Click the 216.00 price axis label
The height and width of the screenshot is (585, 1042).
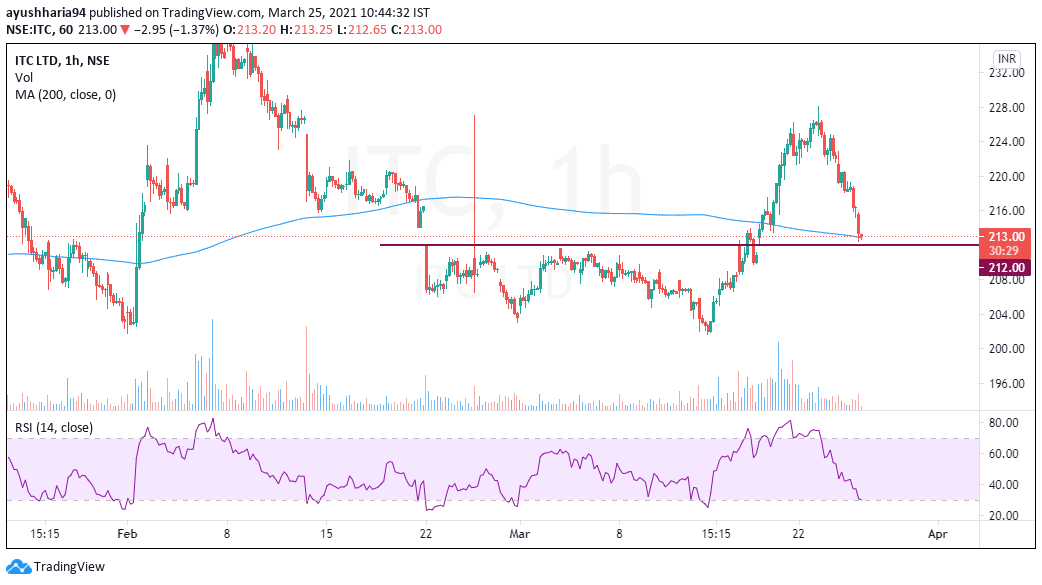1006,211
